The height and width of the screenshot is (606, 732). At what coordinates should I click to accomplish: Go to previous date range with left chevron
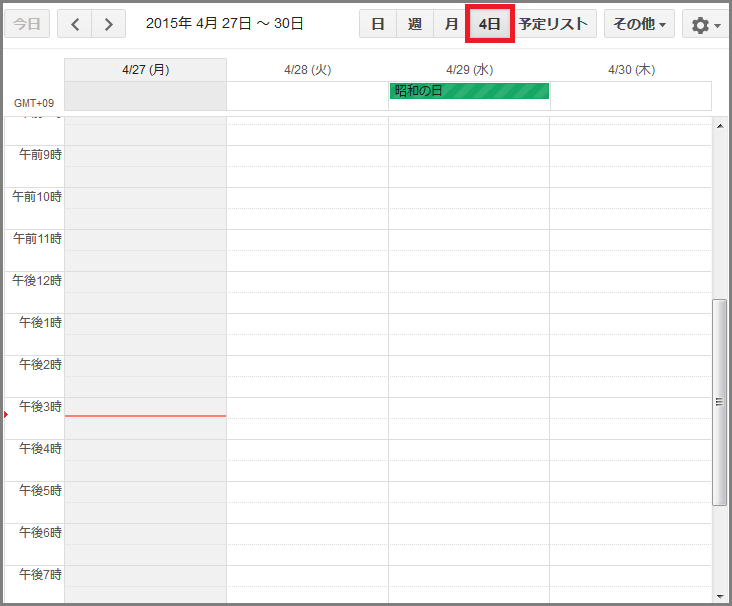pyautogui.click(x=75, y=24)
